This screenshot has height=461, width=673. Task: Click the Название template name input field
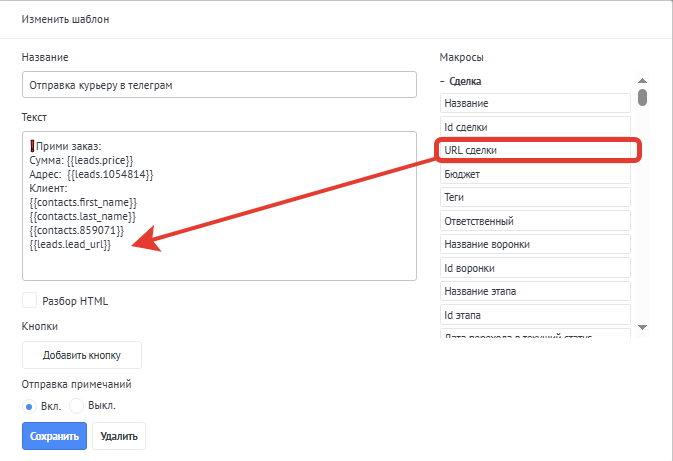tap(219, 85)
